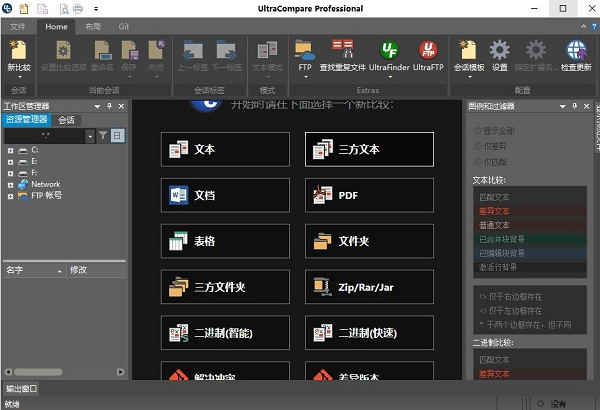
Task: Expand the C: drive node
Action: pyautogui.click(x=11, y=150)
